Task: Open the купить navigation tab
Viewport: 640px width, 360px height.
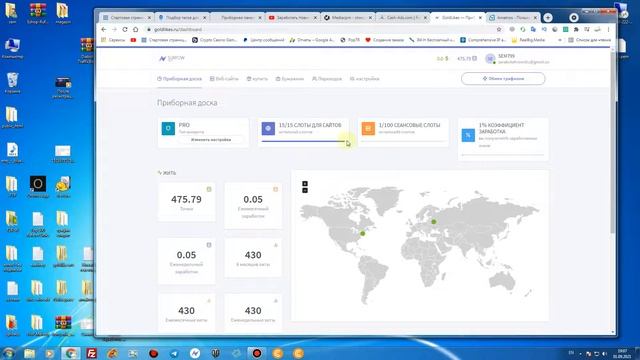Action: tap(257, 79)
